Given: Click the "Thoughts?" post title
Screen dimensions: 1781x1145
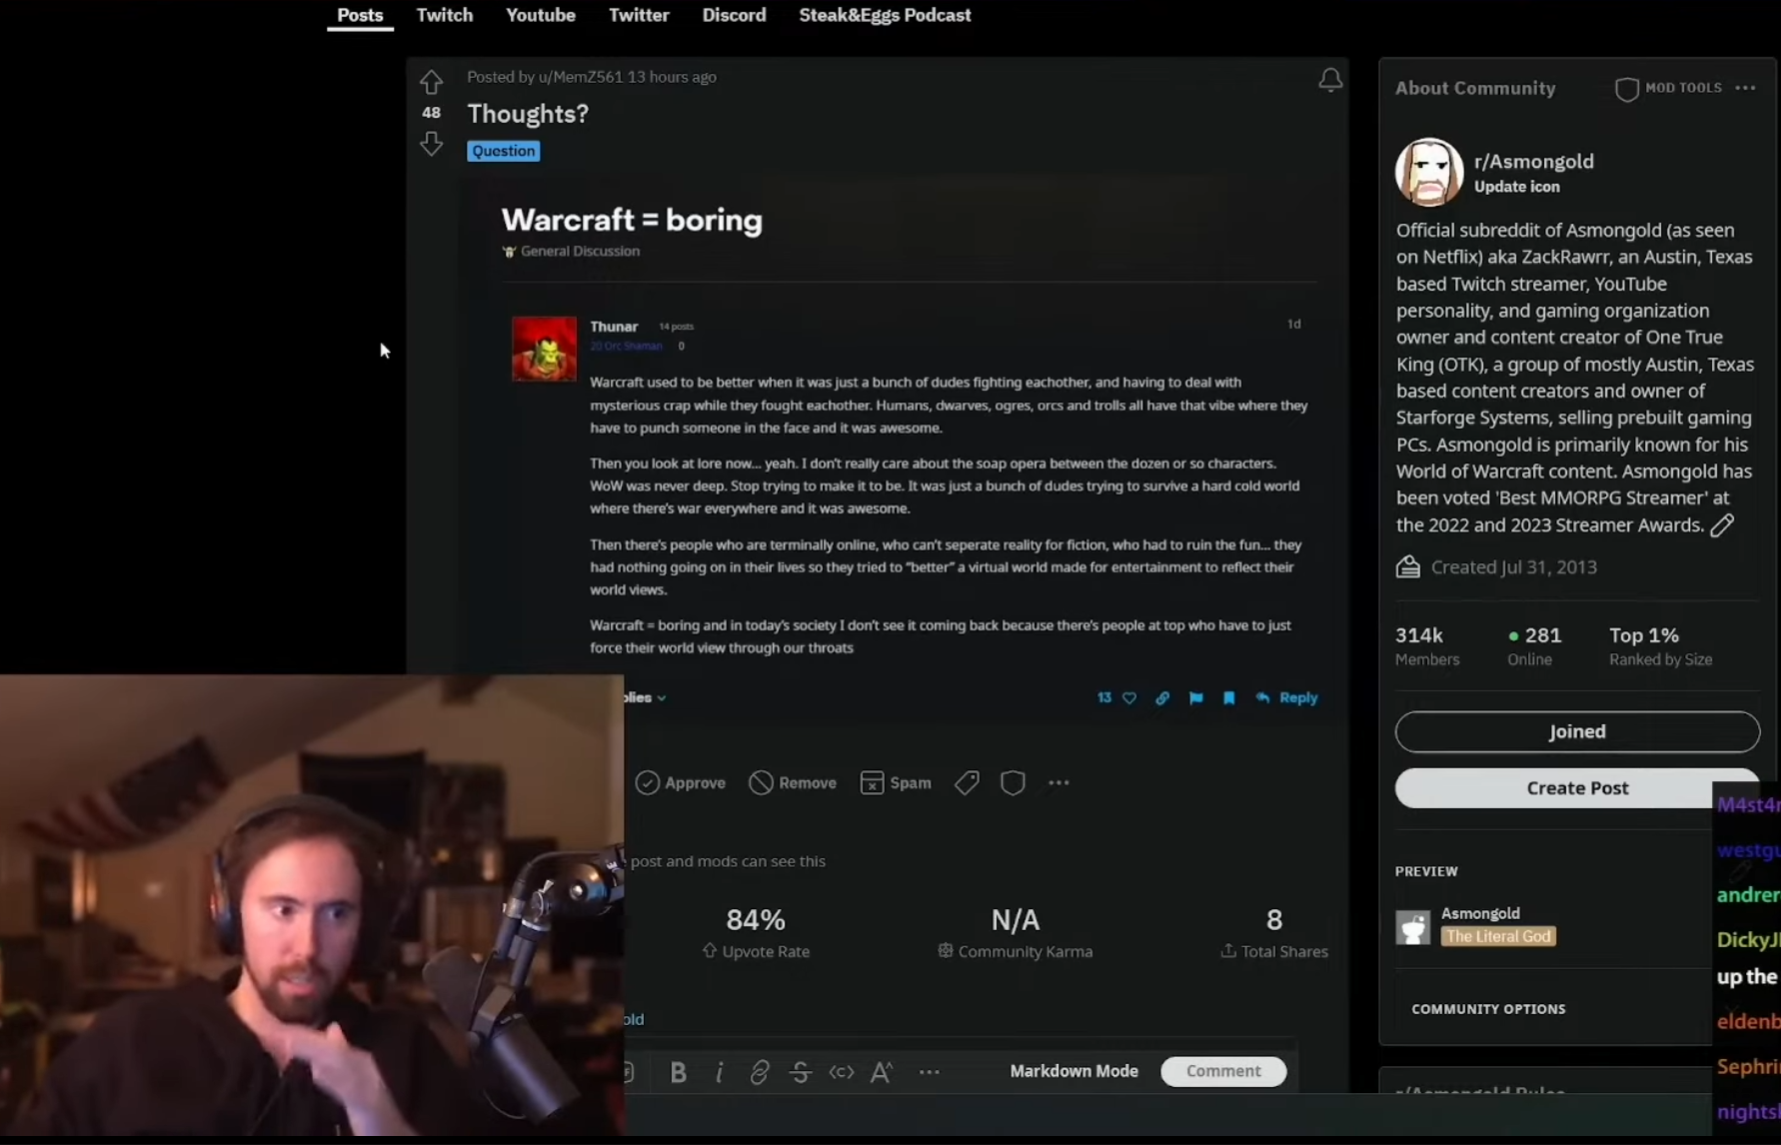Looking at the screenshot, I should click(528, 114).
